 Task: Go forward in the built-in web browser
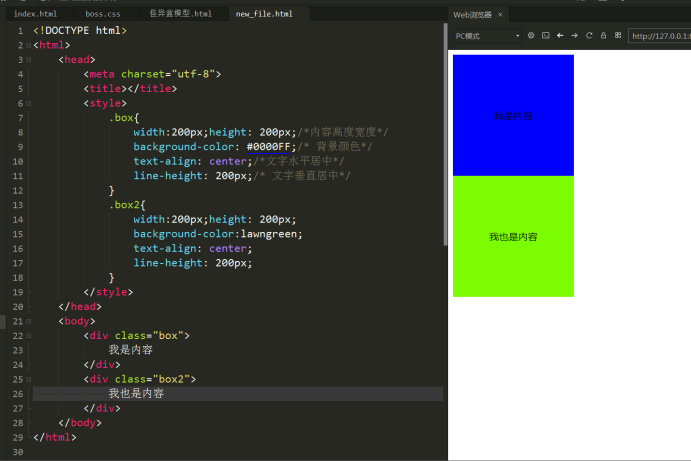coord(574,36)
